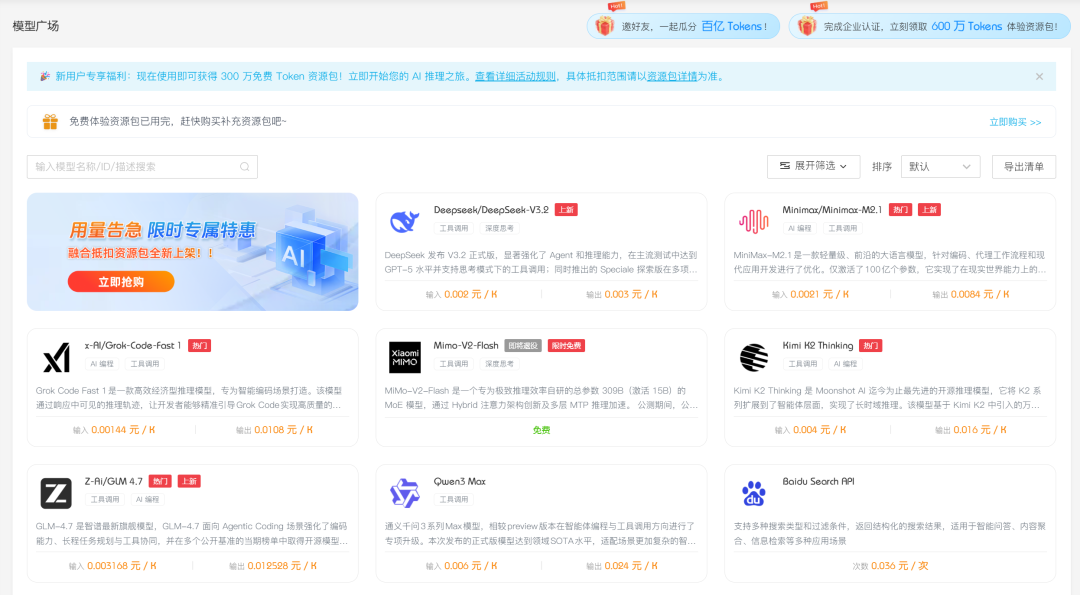This screenshot has width=1080, height=595.
Task: Click the gift icon in the free resource notice
Action: click(x=50, y=122)
